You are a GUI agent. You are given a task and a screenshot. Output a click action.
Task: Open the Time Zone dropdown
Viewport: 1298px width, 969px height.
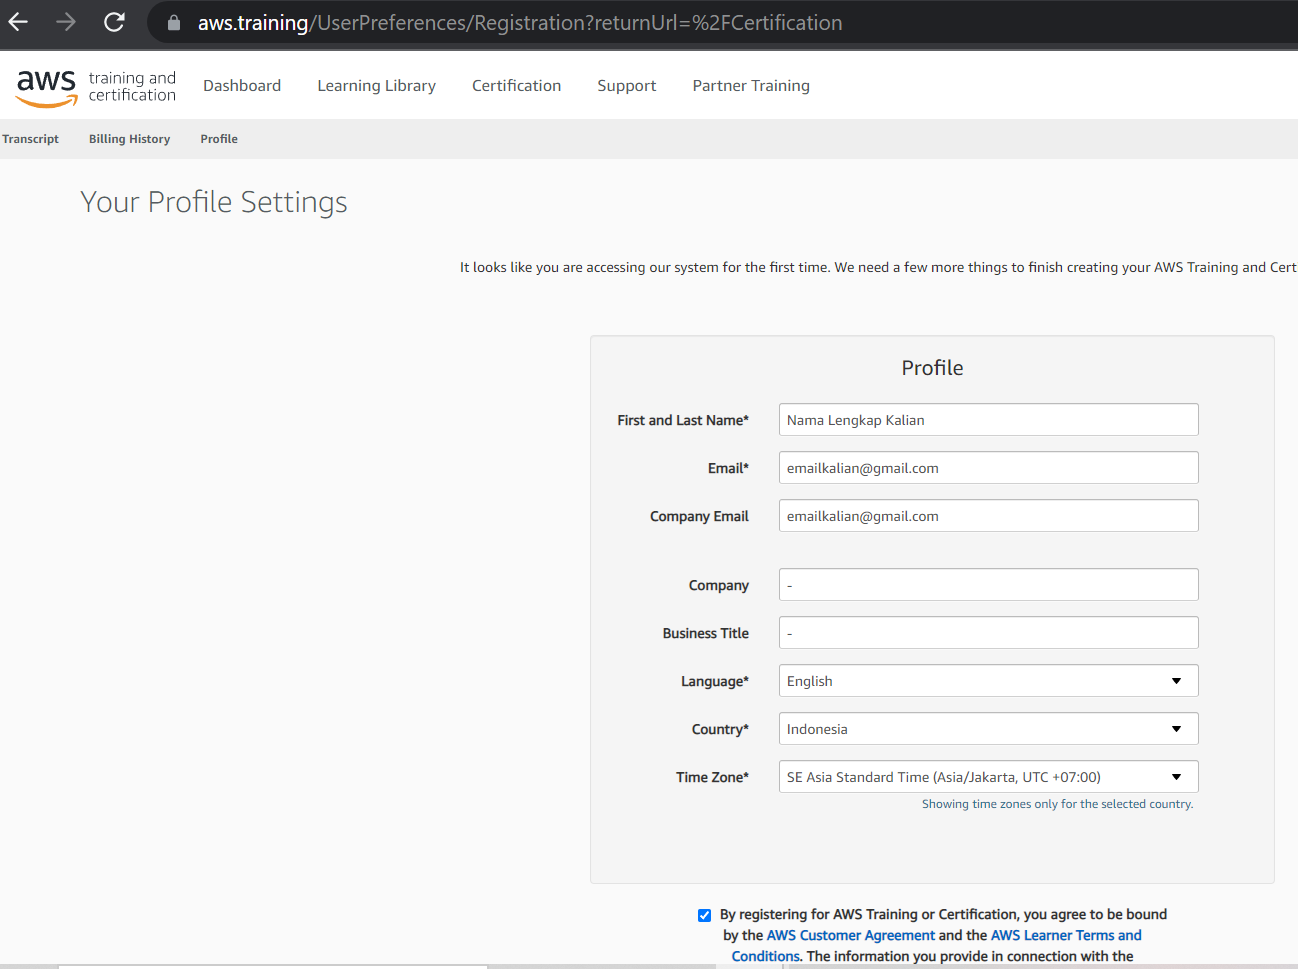[x=988, y=777]
